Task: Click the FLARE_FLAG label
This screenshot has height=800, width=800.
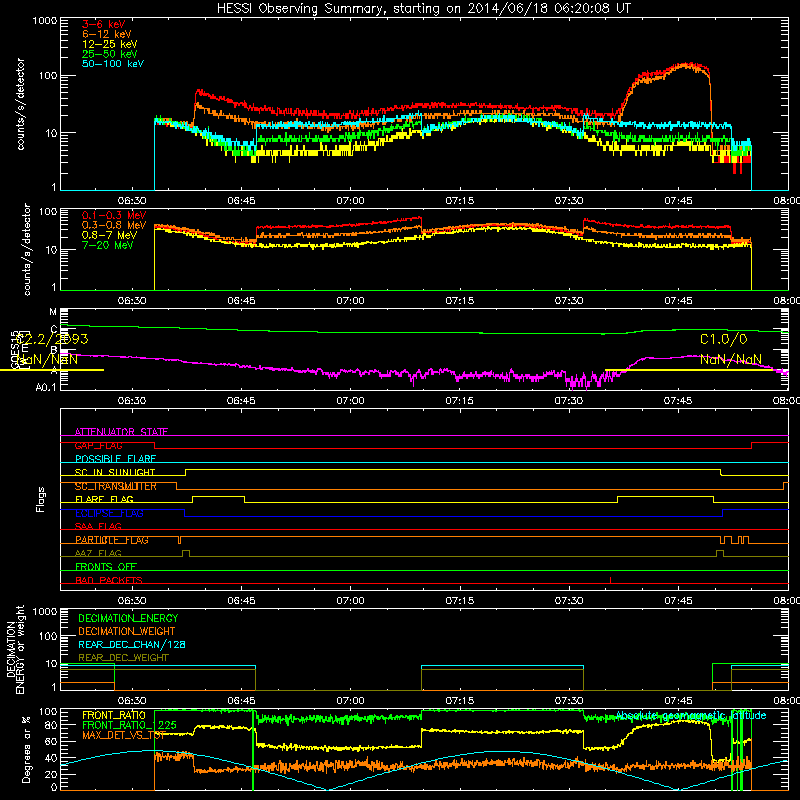Action: click(x=104, y=499)
